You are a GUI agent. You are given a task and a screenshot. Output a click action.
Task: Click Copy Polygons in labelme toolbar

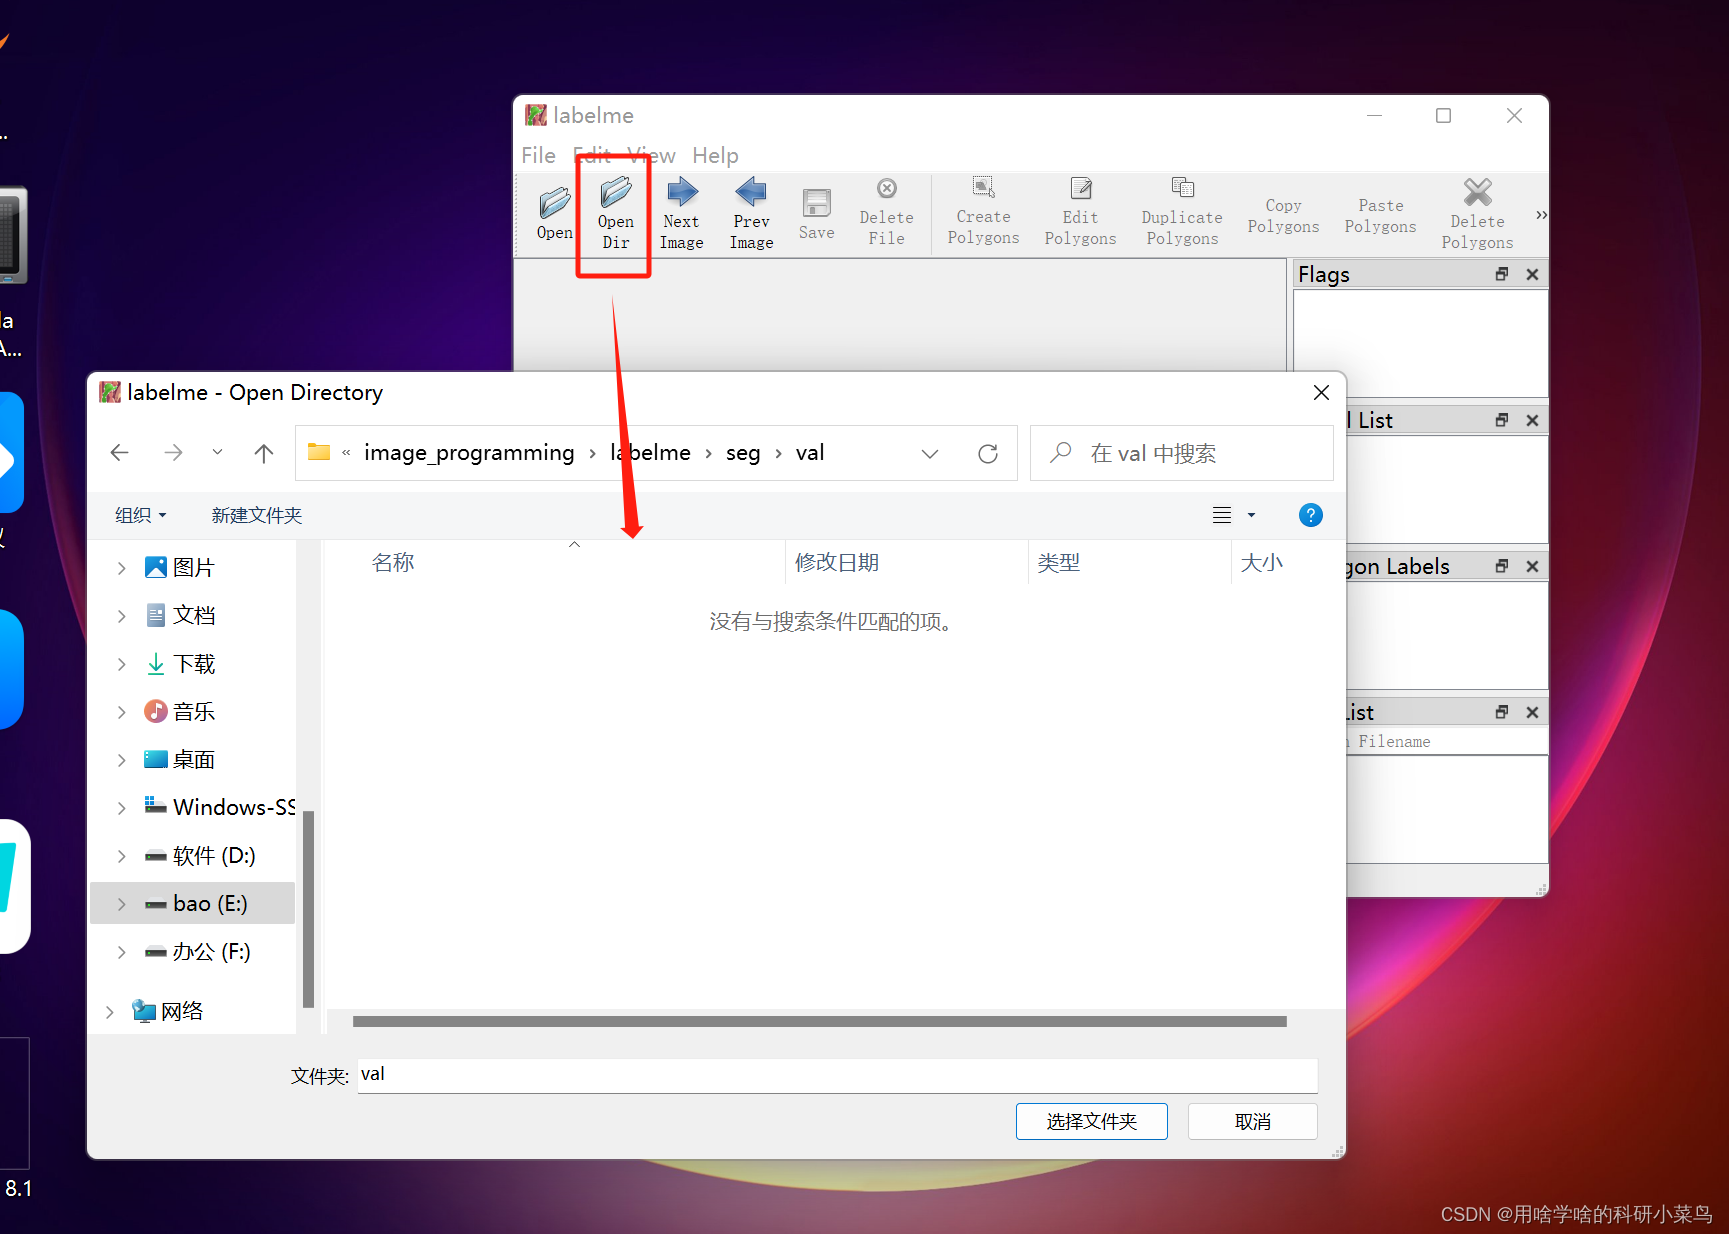click(1283, 216)
